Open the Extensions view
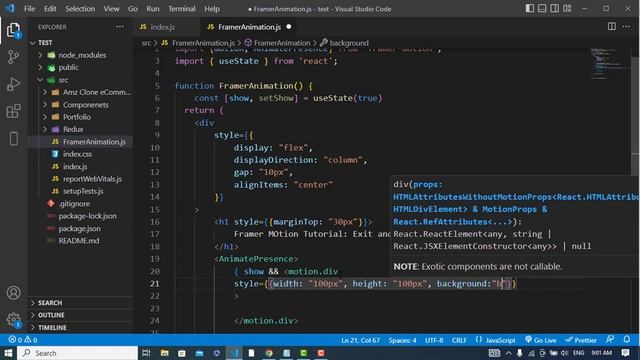The image size is (640, 360). [13, 111]
